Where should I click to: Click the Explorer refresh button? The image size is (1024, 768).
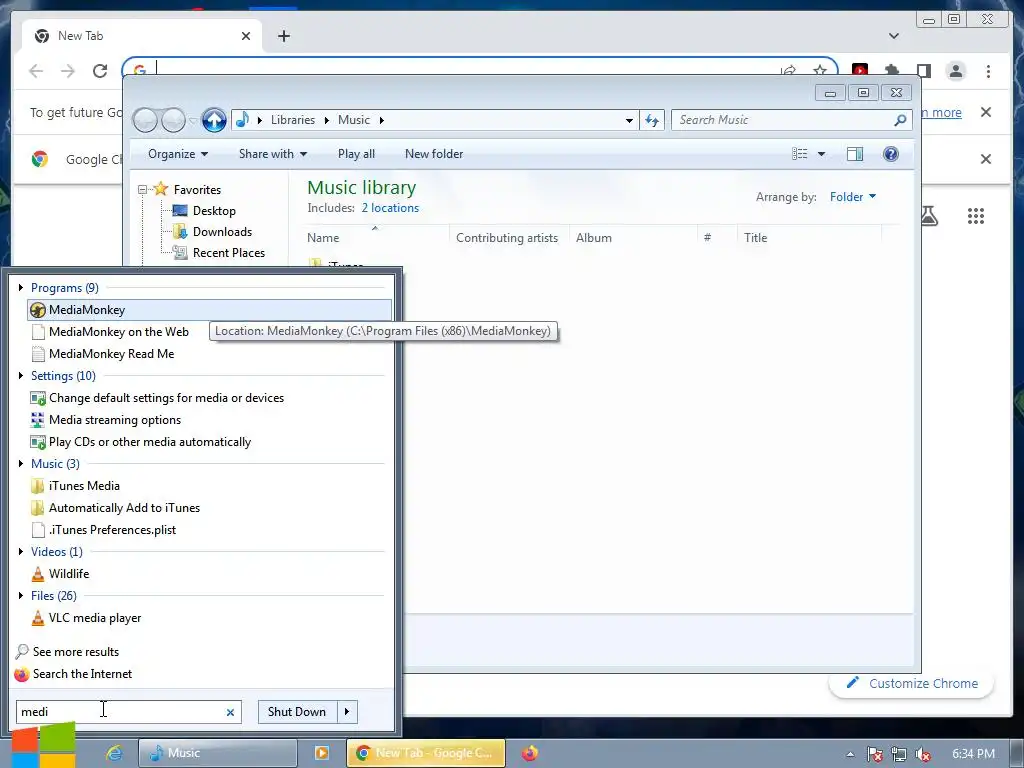tap(652, 120)
